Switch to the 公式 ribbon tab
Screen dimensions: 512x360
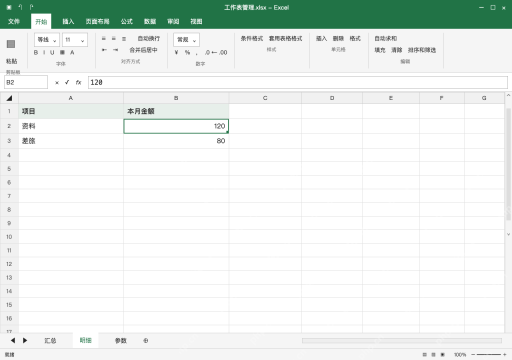(x=127, y=22)
